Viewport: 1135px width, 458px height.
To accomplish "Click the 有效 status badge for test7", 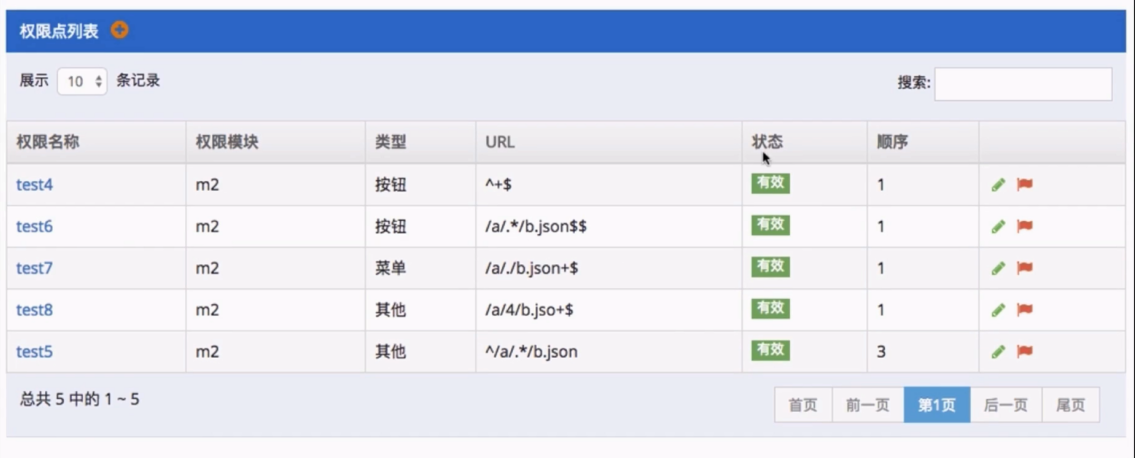I will (770, 268).
